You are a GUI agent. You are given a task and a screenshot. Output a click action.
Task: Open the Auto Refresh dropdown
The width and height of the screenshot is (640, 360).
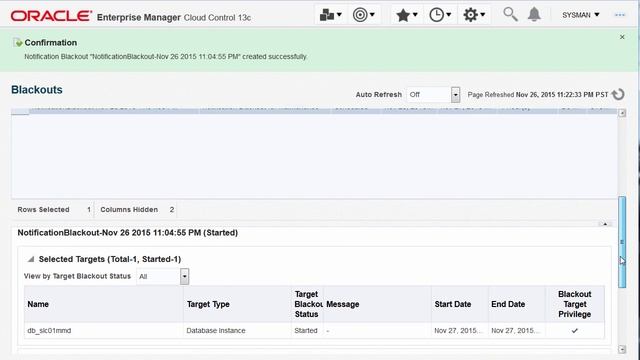[455, 95]
